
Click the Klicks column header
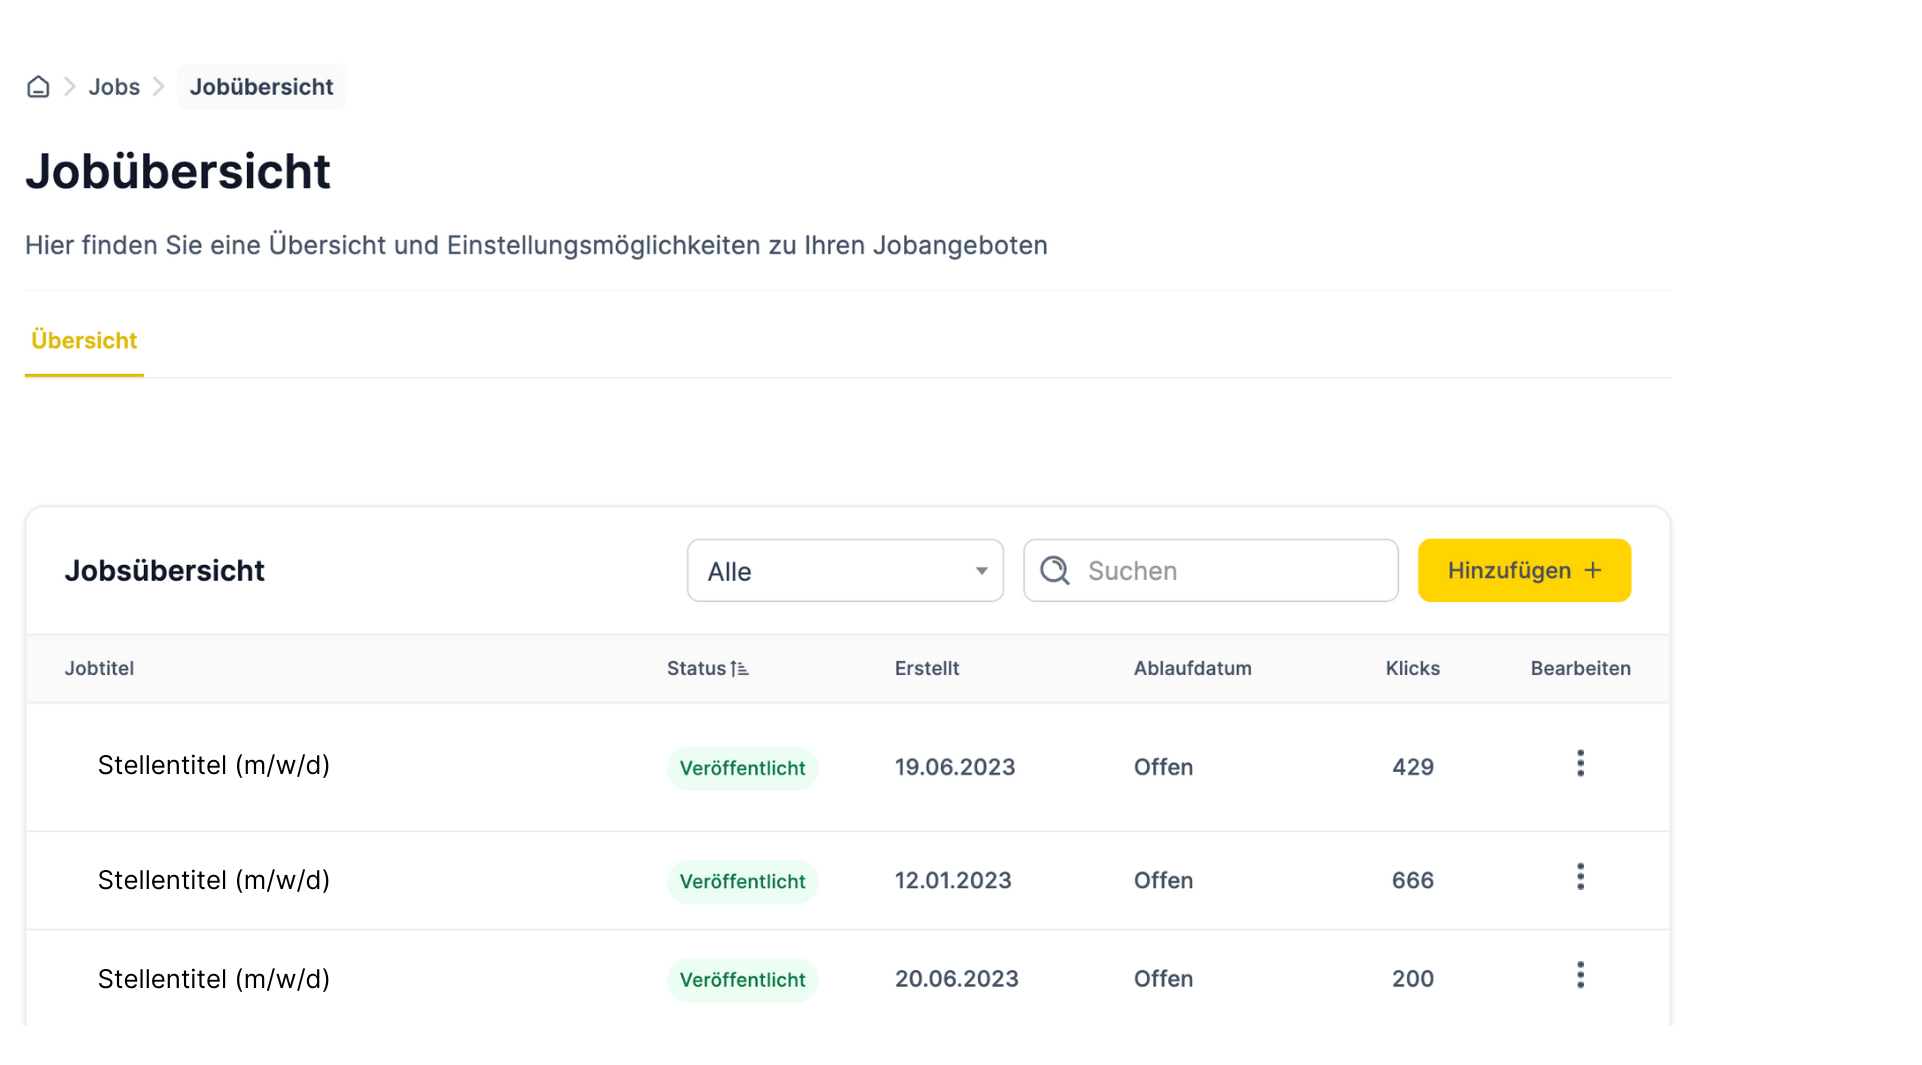tap(1413, 669)
